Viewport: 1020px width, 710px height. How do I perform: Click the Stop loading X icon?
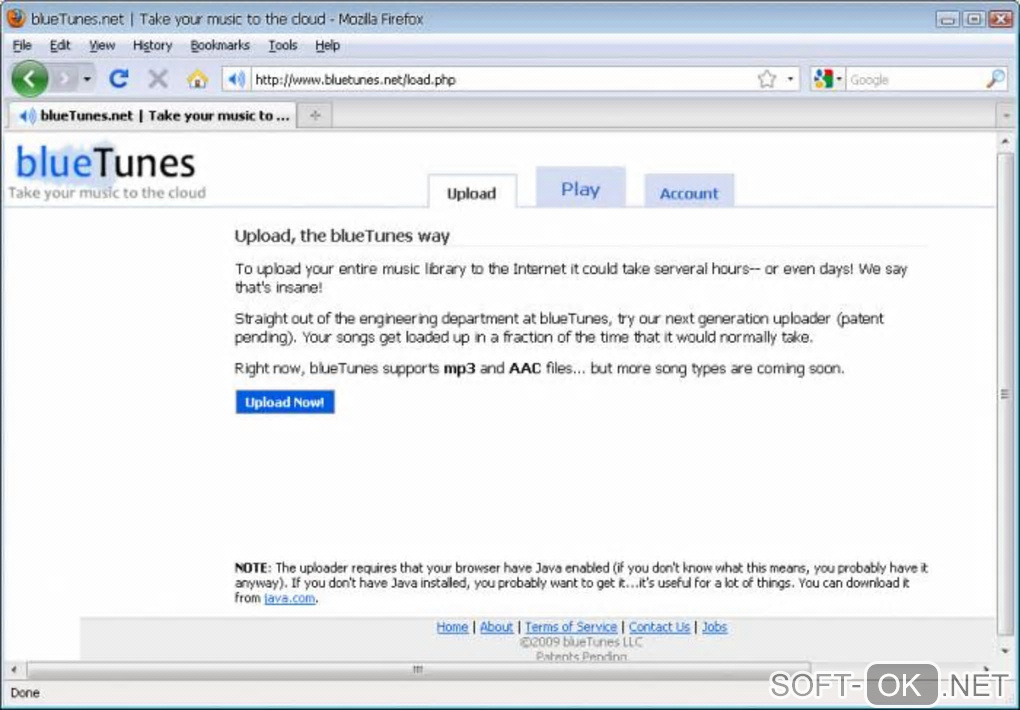tap(157, 79)
